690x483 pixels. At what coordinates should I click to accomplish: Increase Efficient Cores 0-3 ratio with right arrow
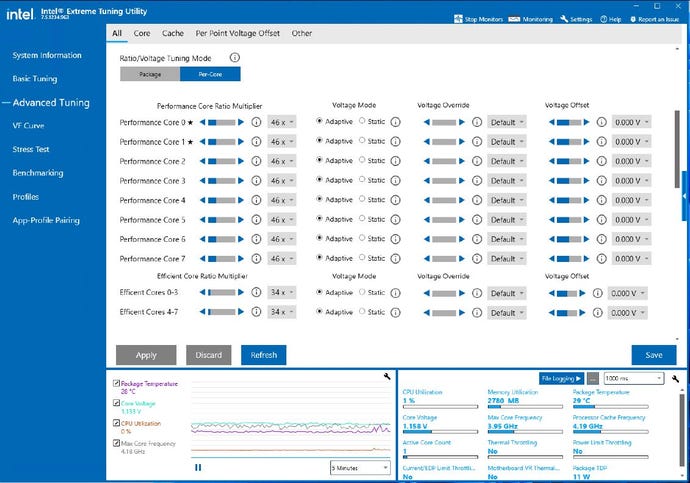click(241, 293)
